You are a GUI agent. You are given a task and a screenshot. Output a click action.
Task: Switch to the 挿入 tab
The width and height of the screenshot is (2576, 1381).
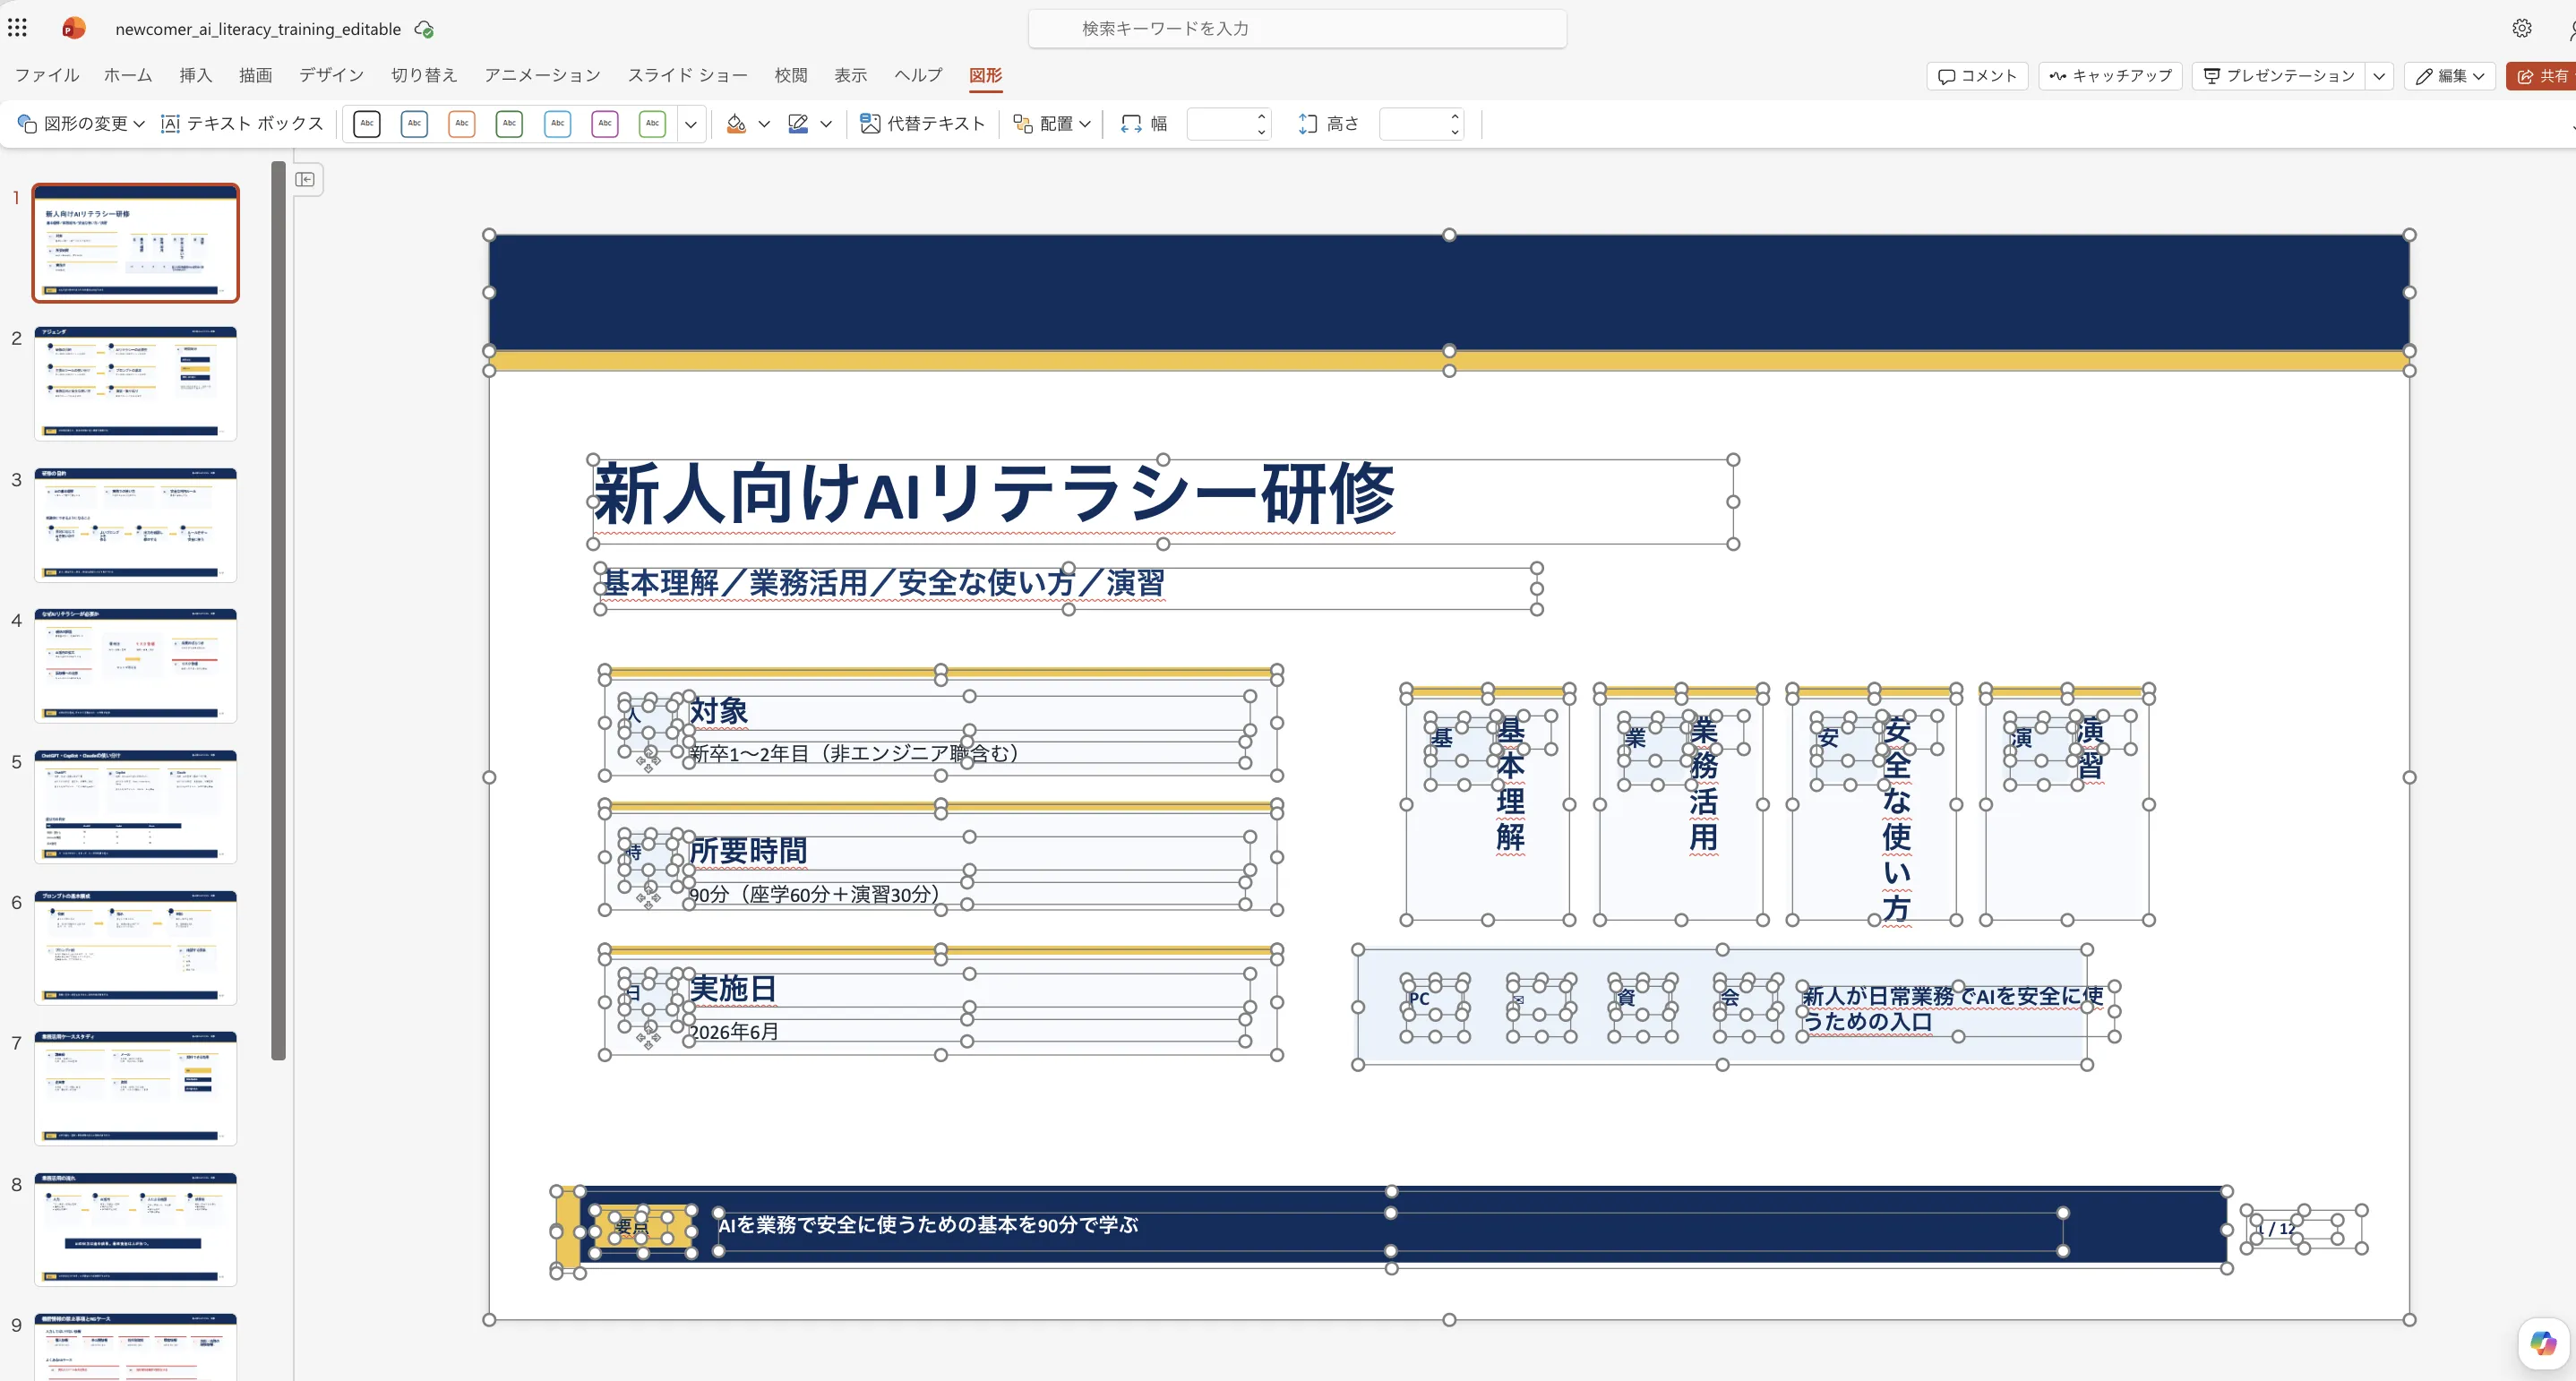pyautogui.click(x=196, y=75)
